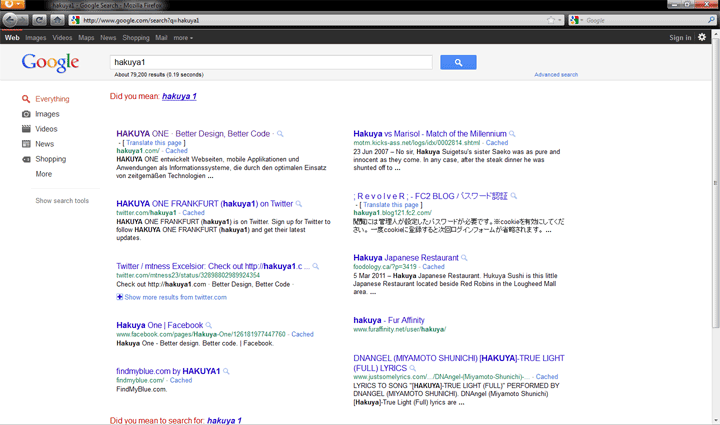The image size is (720, 425).
Task: Click the 'hakuya 1' did you mean suggestion
Action: pos(179,96)
